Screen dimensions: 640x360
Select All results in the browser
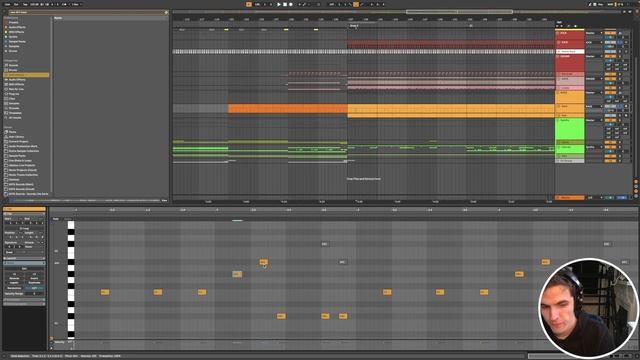coord(15,118)
